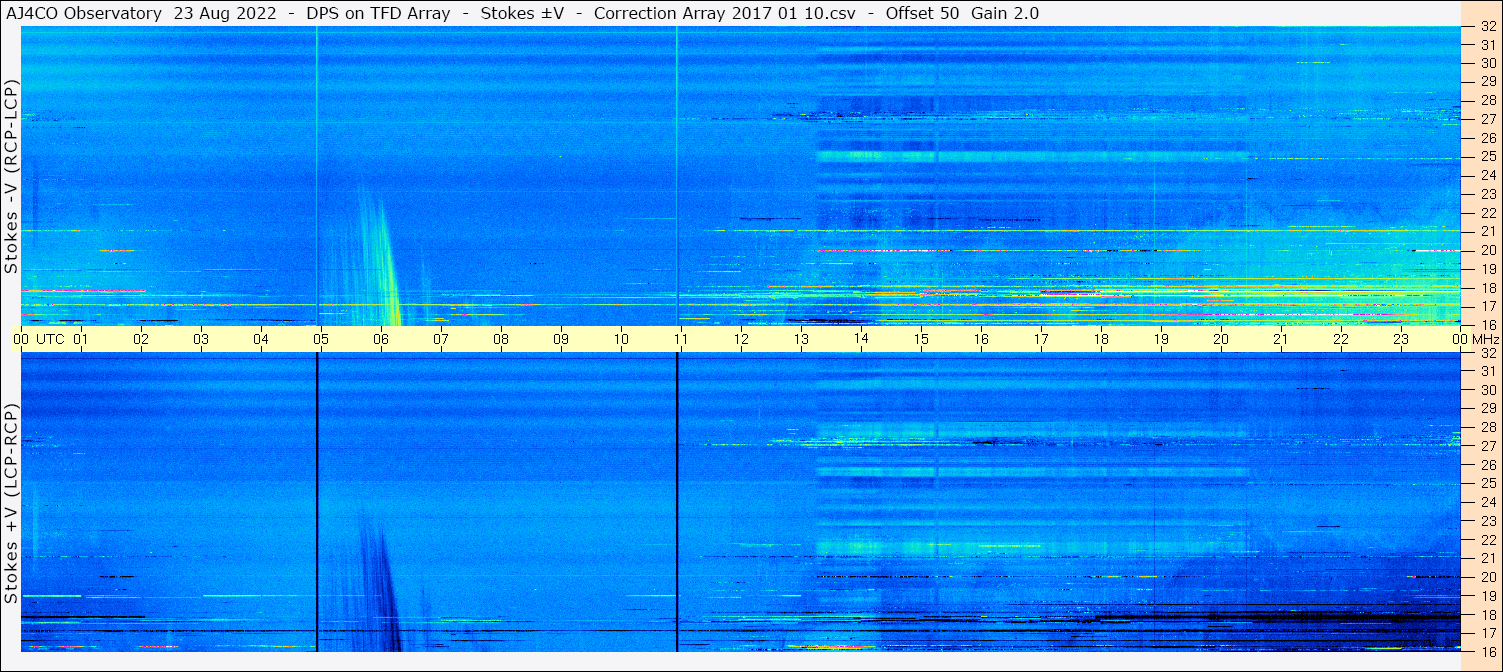The image size is (1503, 672).
Task: Click the 17 MHz label of Stokes +V panel
Action: coord(1488,633)
